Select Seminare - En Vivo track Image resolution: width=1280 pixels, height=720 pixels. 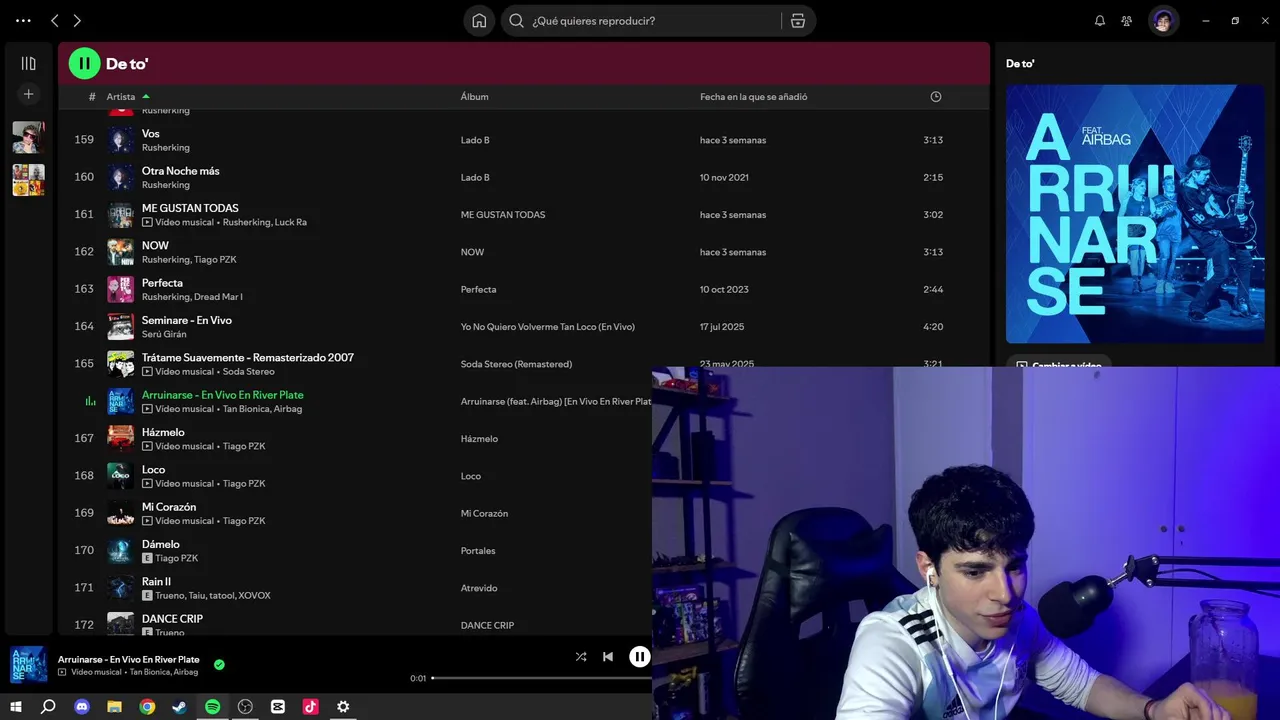pyautogui.click(x=187, y=320)
